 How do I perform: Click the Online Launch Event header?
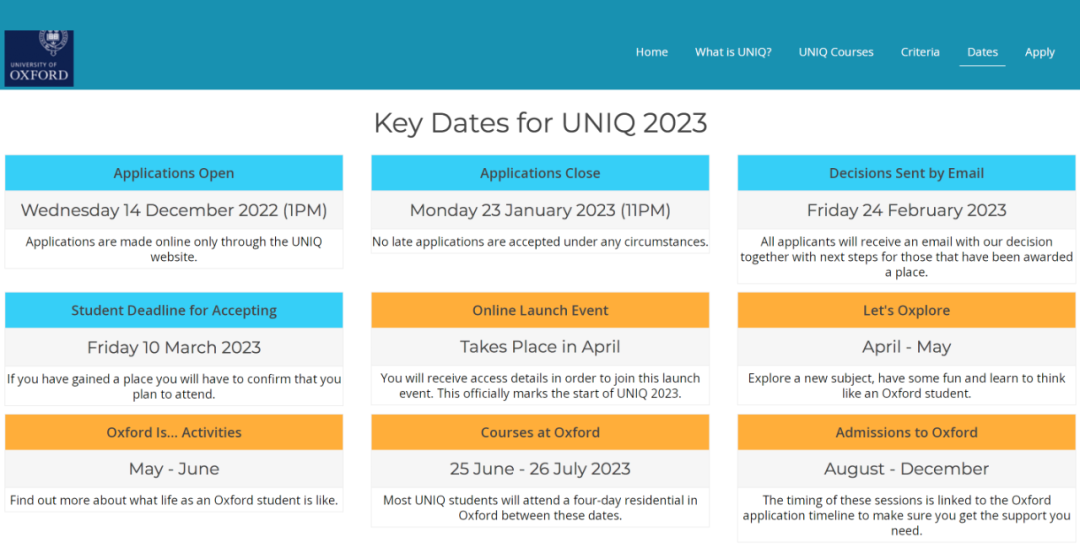coord(540,310)
